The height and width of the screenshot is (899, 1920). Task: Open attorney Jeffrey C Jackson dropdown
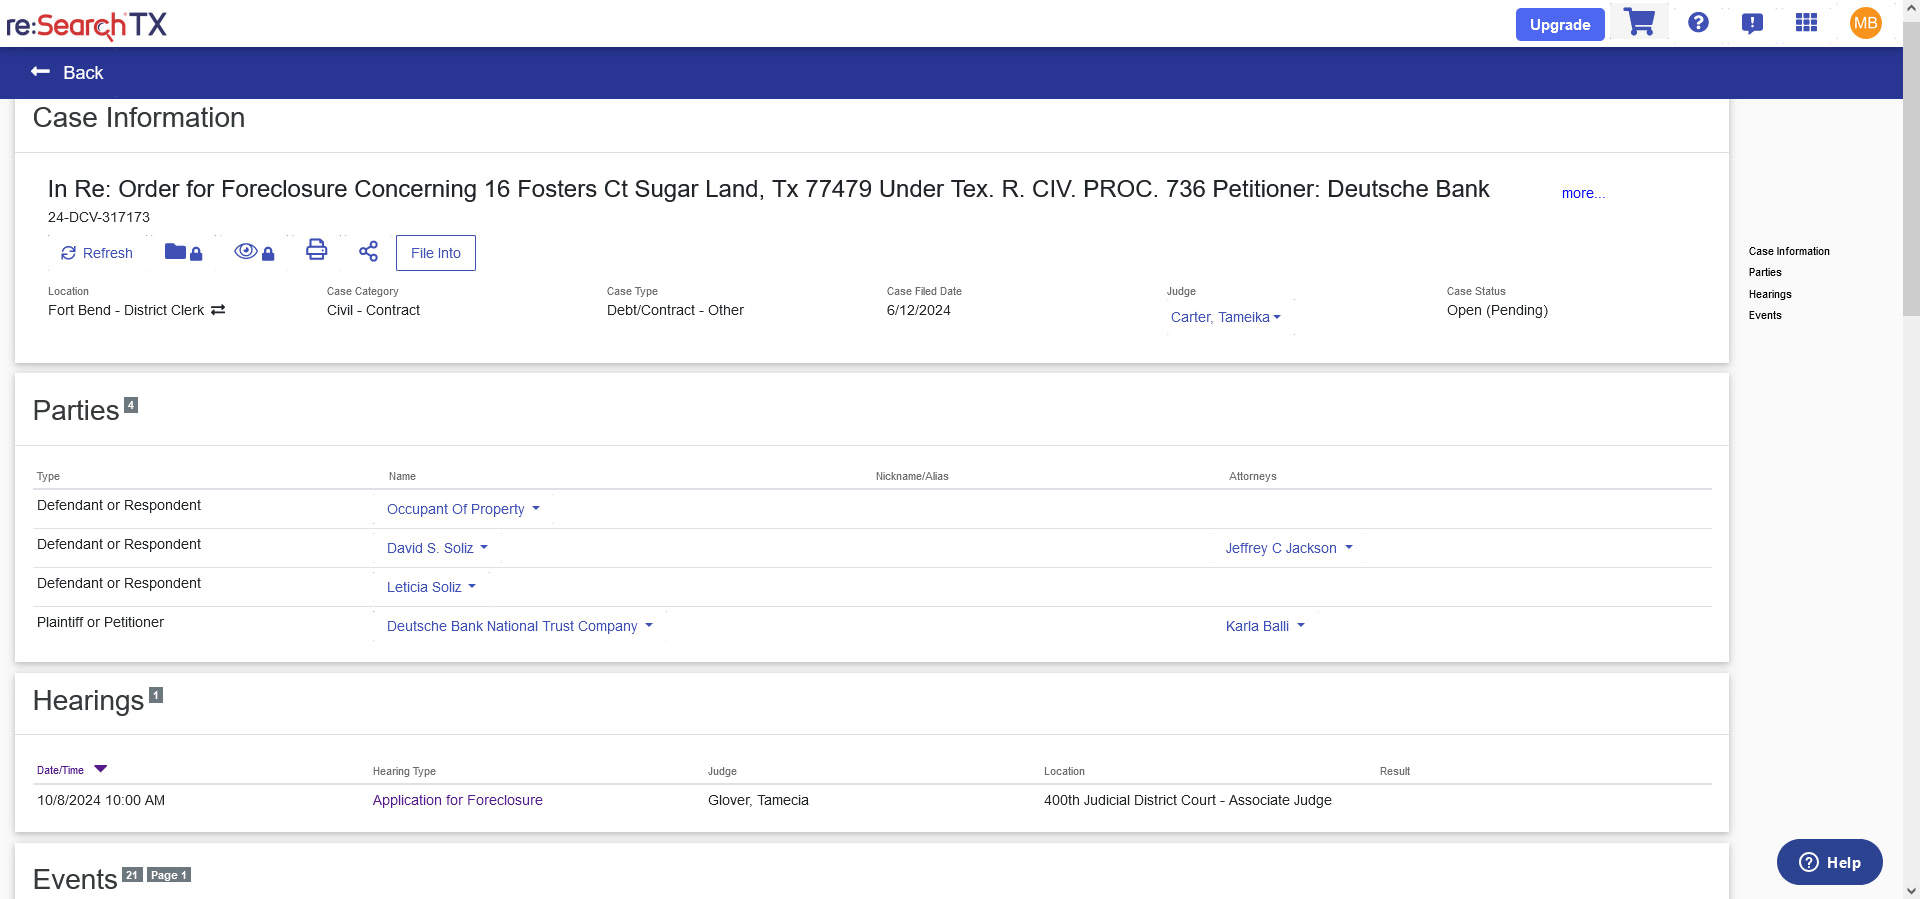1289,548
